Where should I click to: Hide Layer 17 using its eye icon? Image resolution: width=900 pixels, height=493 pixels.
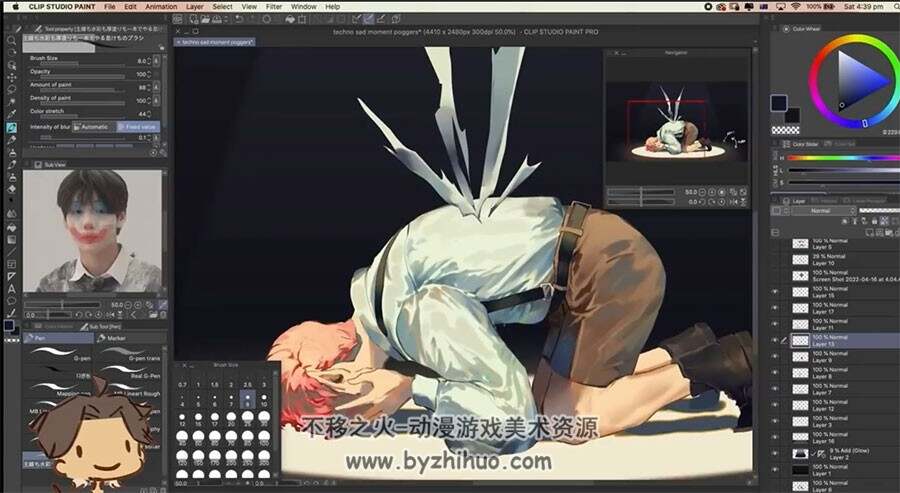(x=775, y=308)
